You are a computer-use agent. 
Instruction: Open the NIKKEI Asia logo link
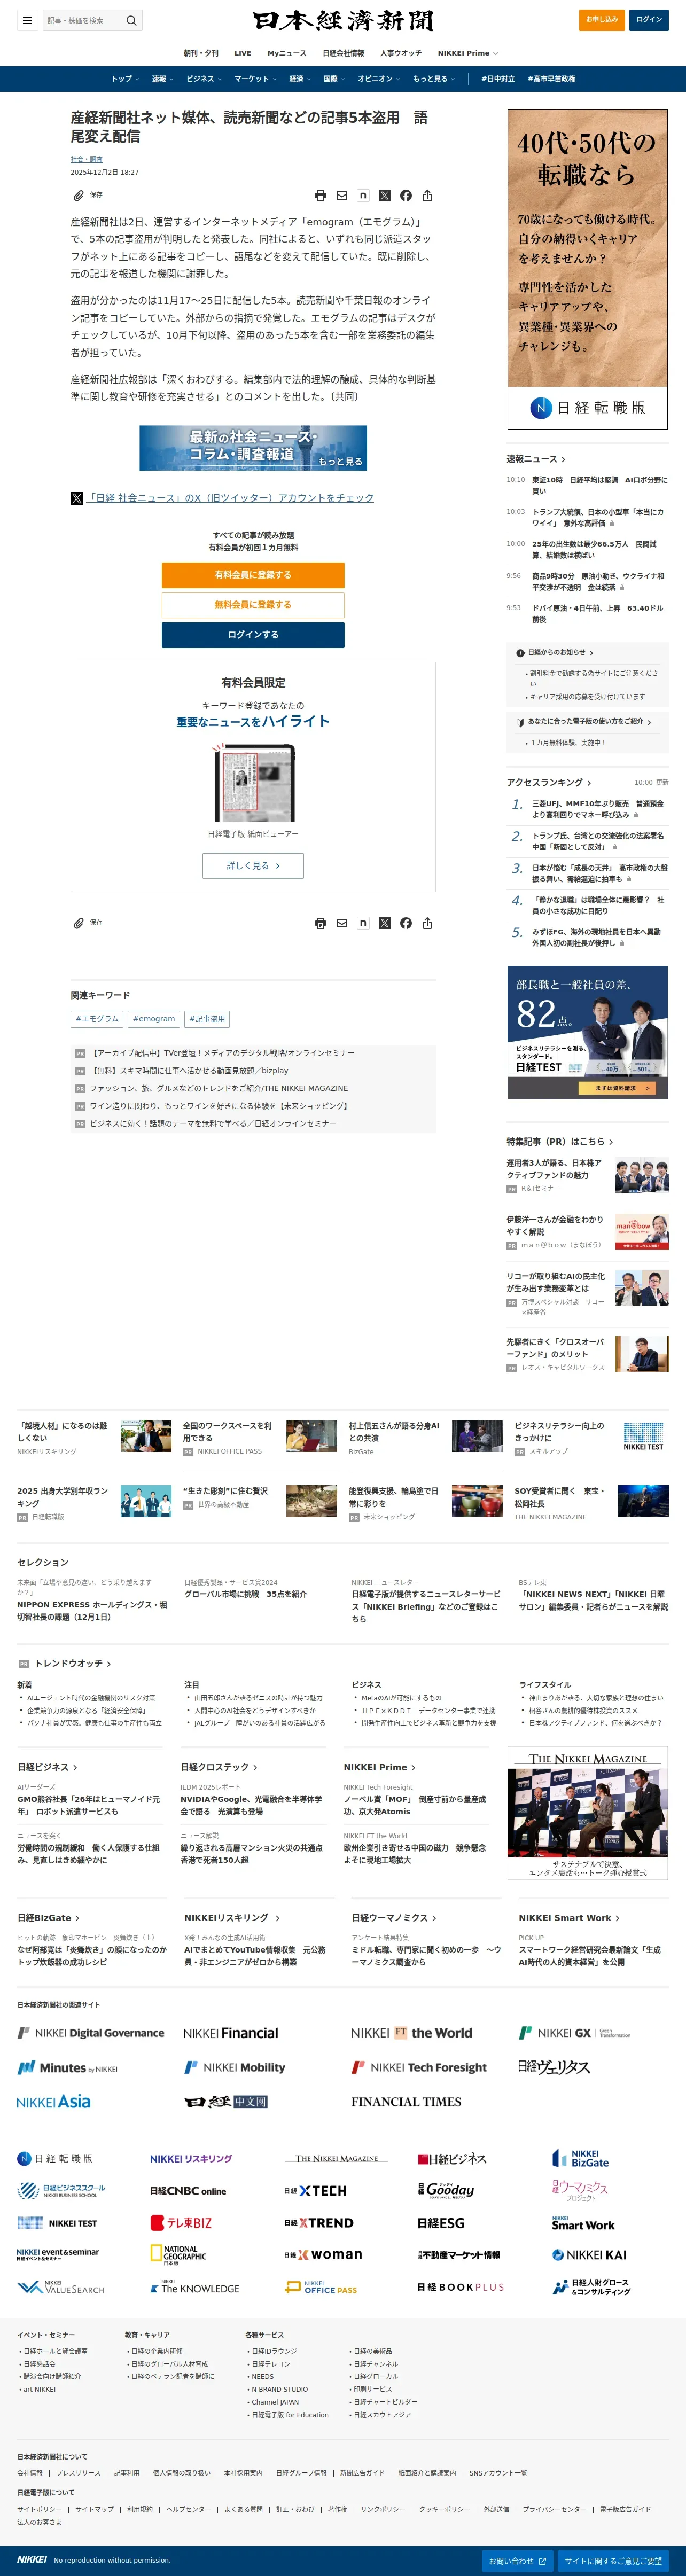[54, 2101]
